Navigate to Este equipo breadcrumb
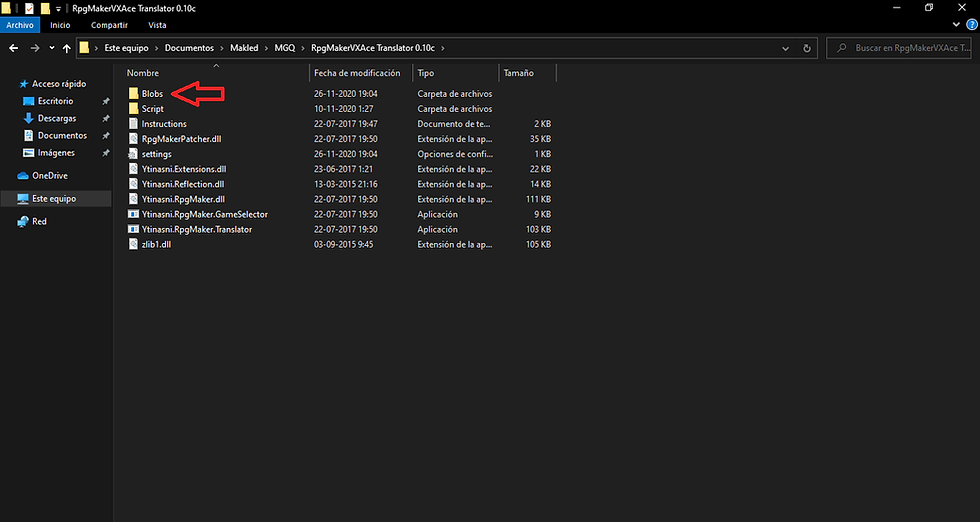Screen dimensions: 980x522 126,48
